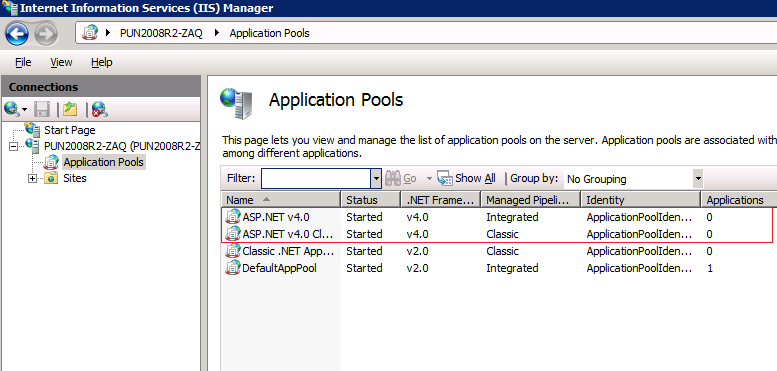Sort by the .NET Framework column header
The height and width of the screenshot is (371, 777).
441,200
